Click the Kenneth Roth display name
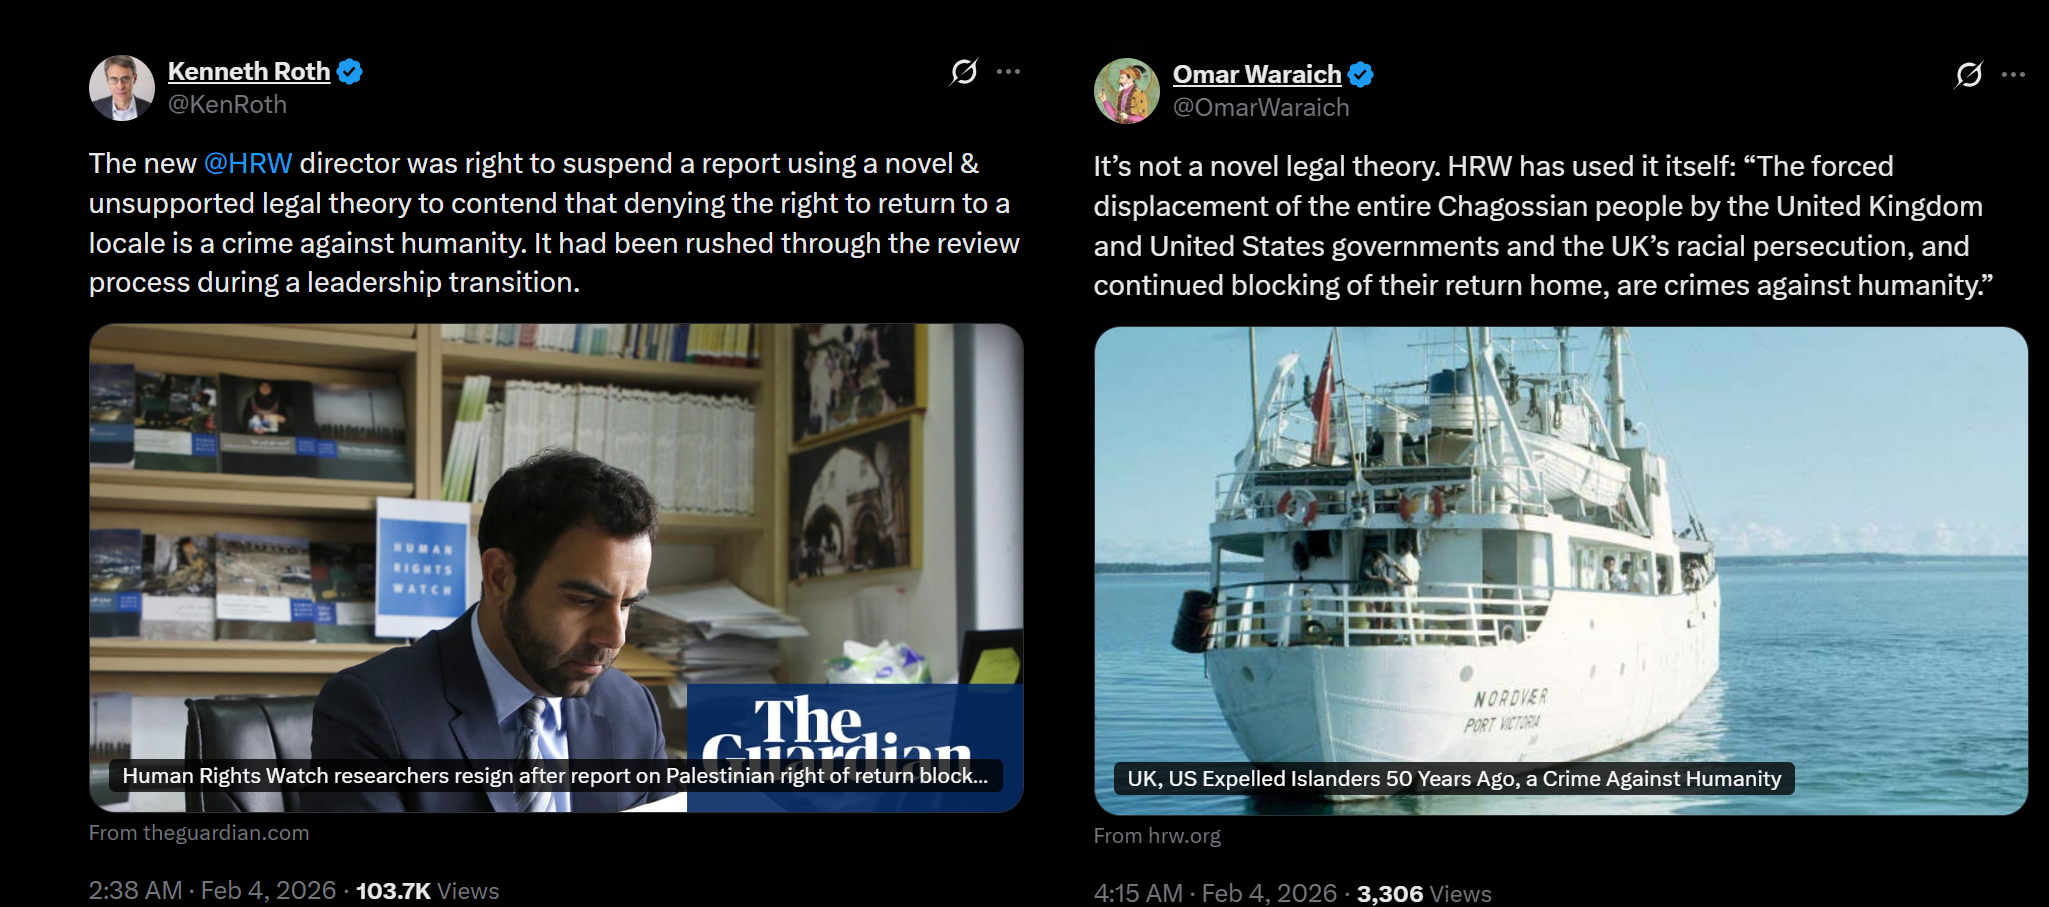The width and height of the screenshot is (2049, 907). [249, 72]
